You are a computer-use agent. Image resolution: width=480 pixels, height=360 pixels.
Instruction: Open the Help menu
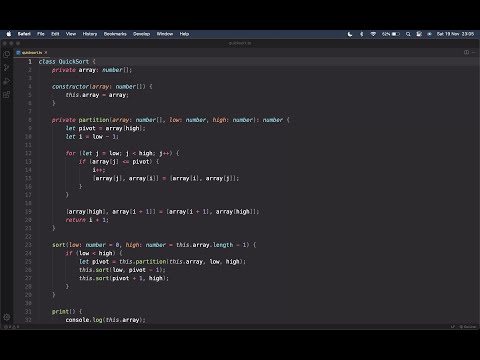184,34
